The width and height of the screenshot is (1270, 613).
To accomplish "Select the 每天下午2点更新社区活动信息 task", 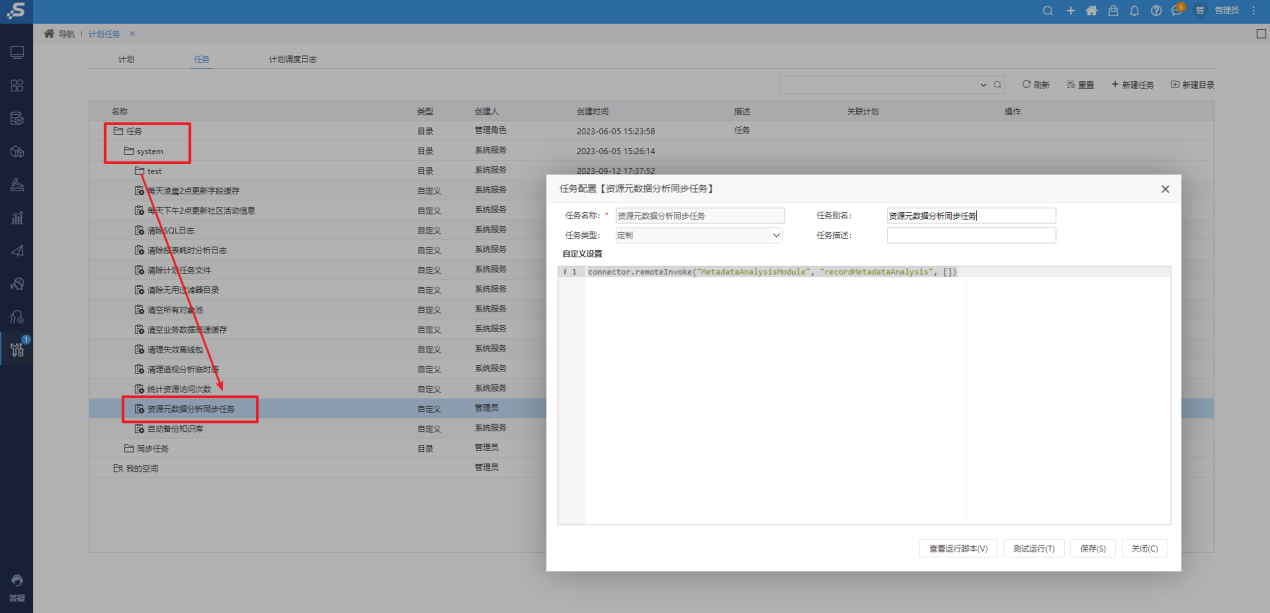I will [201, 210].
